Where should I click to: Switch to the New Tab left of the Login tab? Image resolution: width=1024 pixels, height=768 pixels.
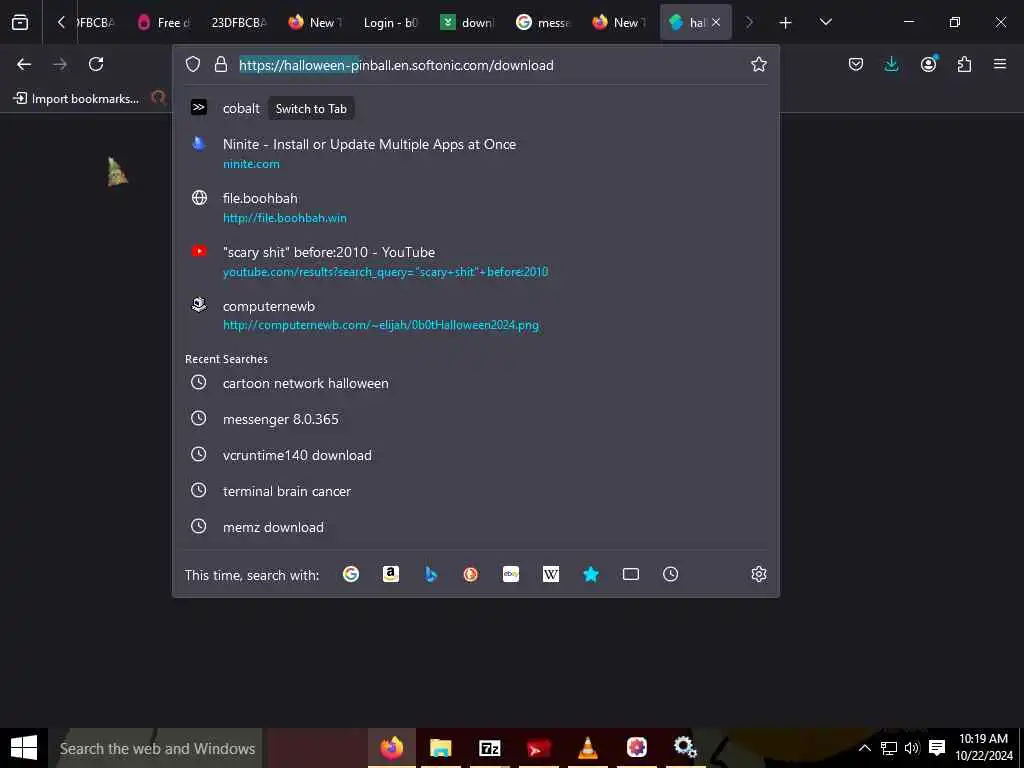(315, 23)
